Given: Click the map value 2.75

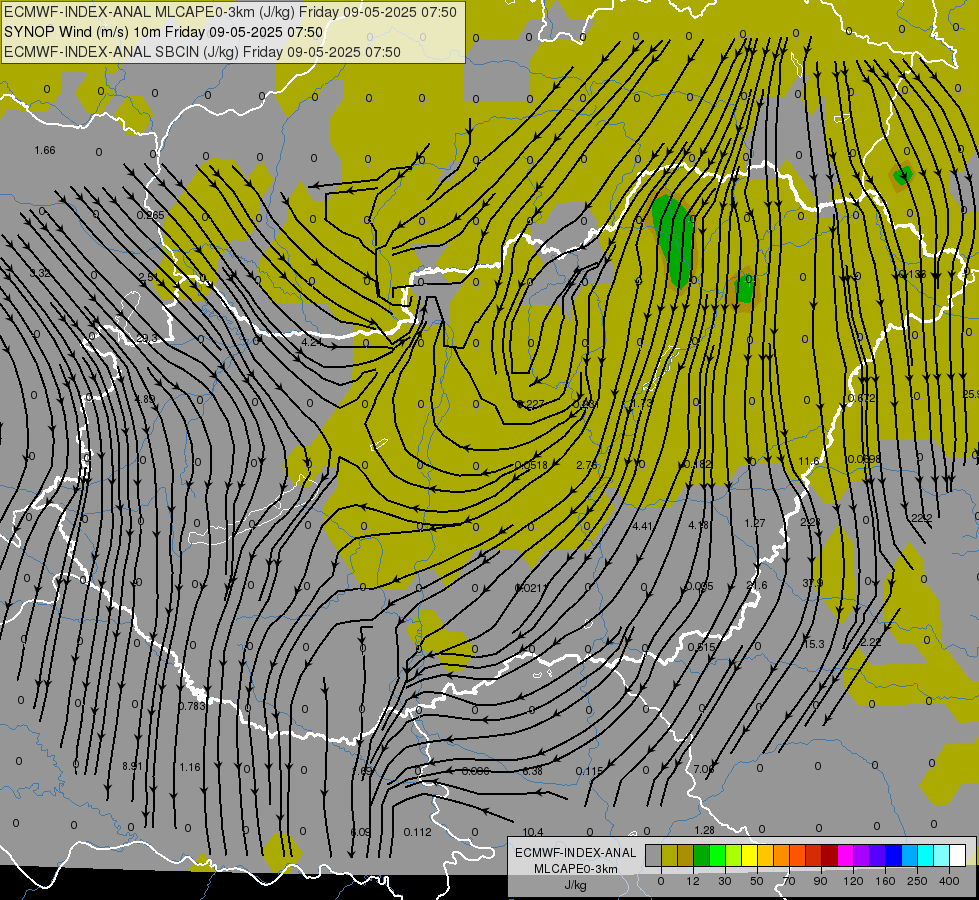Looking at the screenshot, I should pyautogui.click(x=587, y=465).
